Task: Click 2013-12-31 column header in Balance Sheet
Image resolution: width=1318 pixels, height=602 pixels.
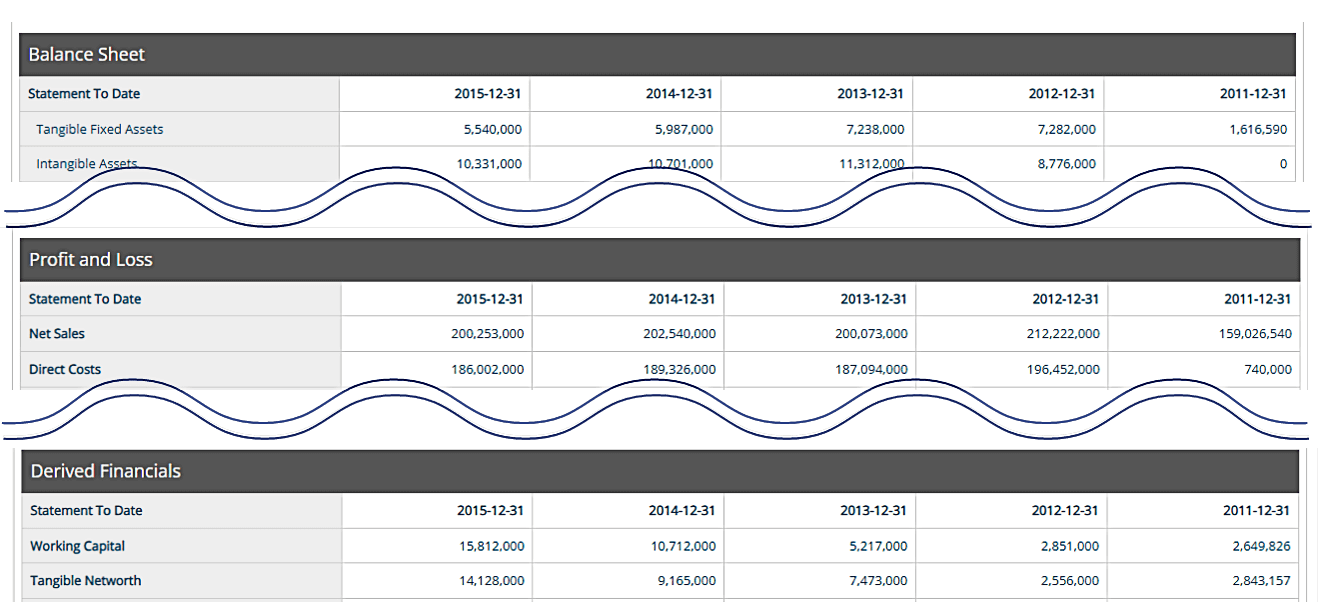Action: coord(870,94)
